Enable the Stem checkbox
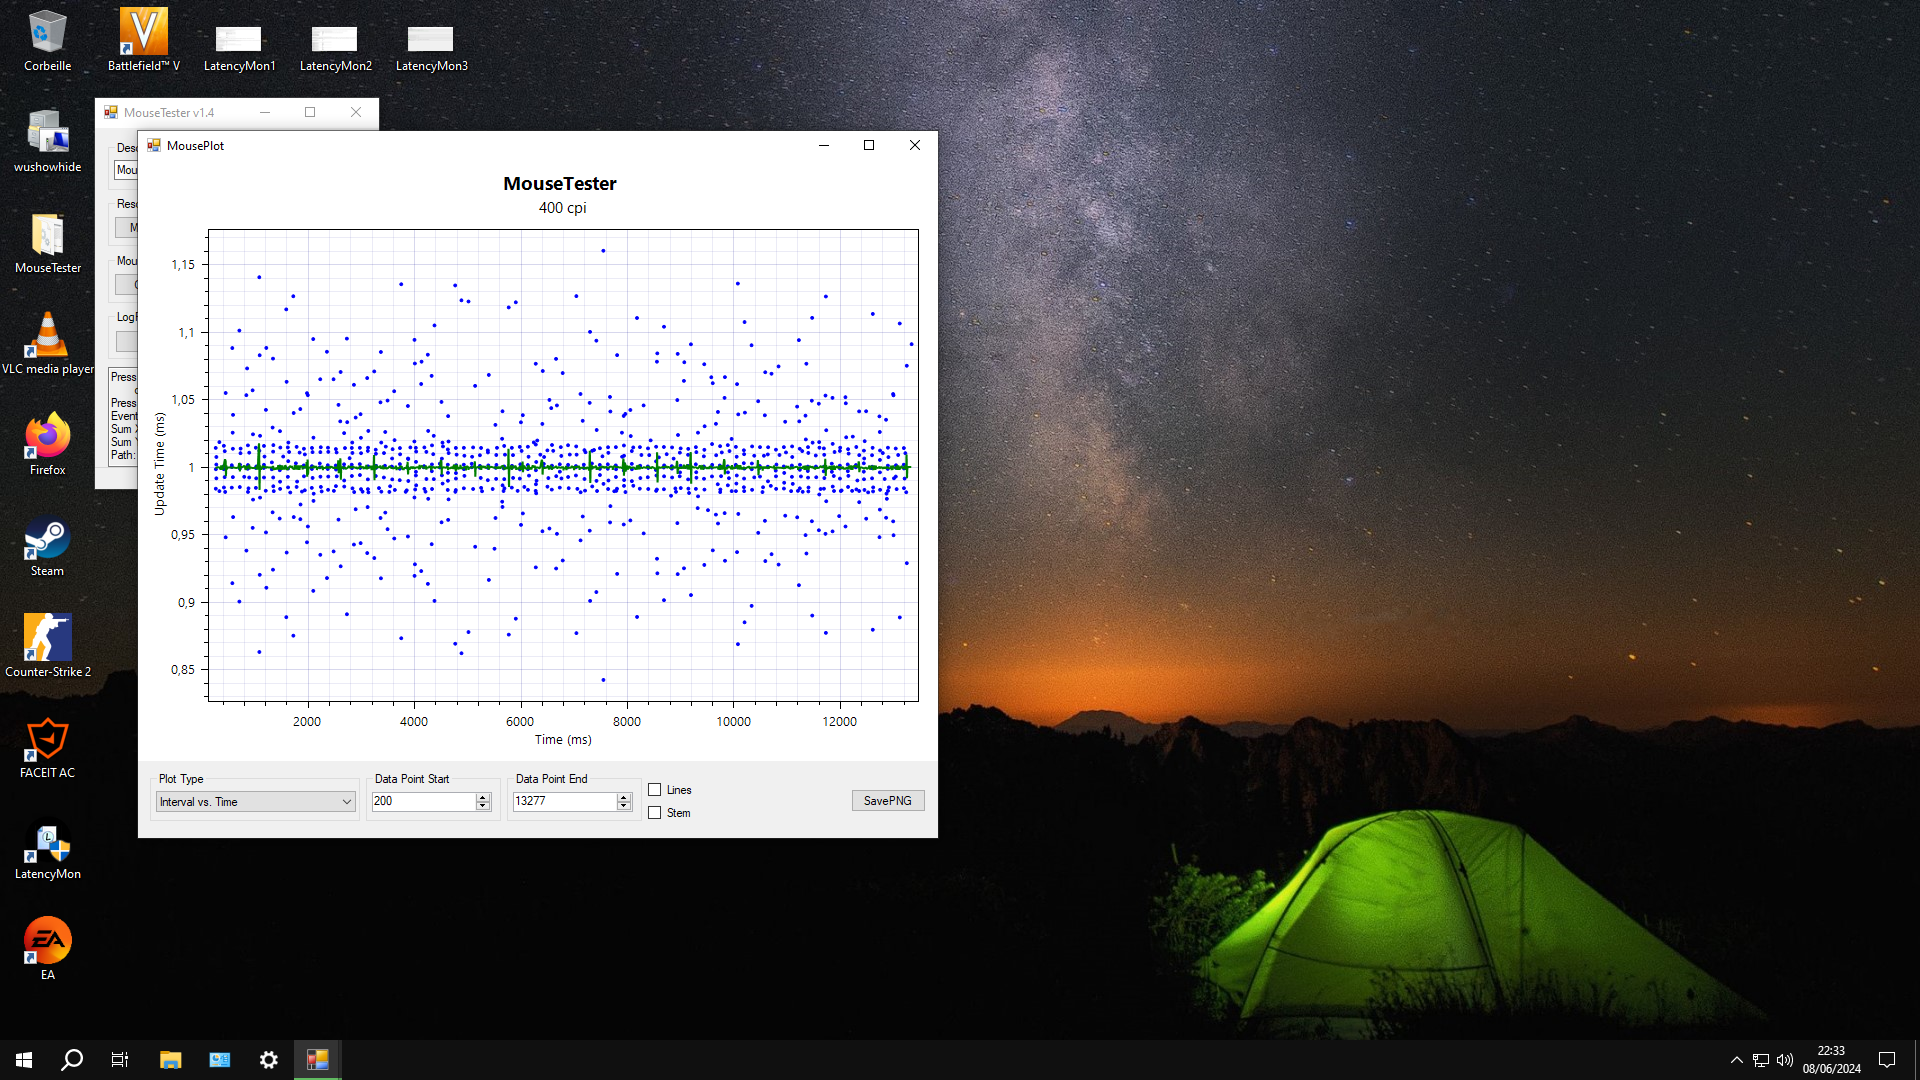The image size is (1920, 1080). tap(655, 813)
